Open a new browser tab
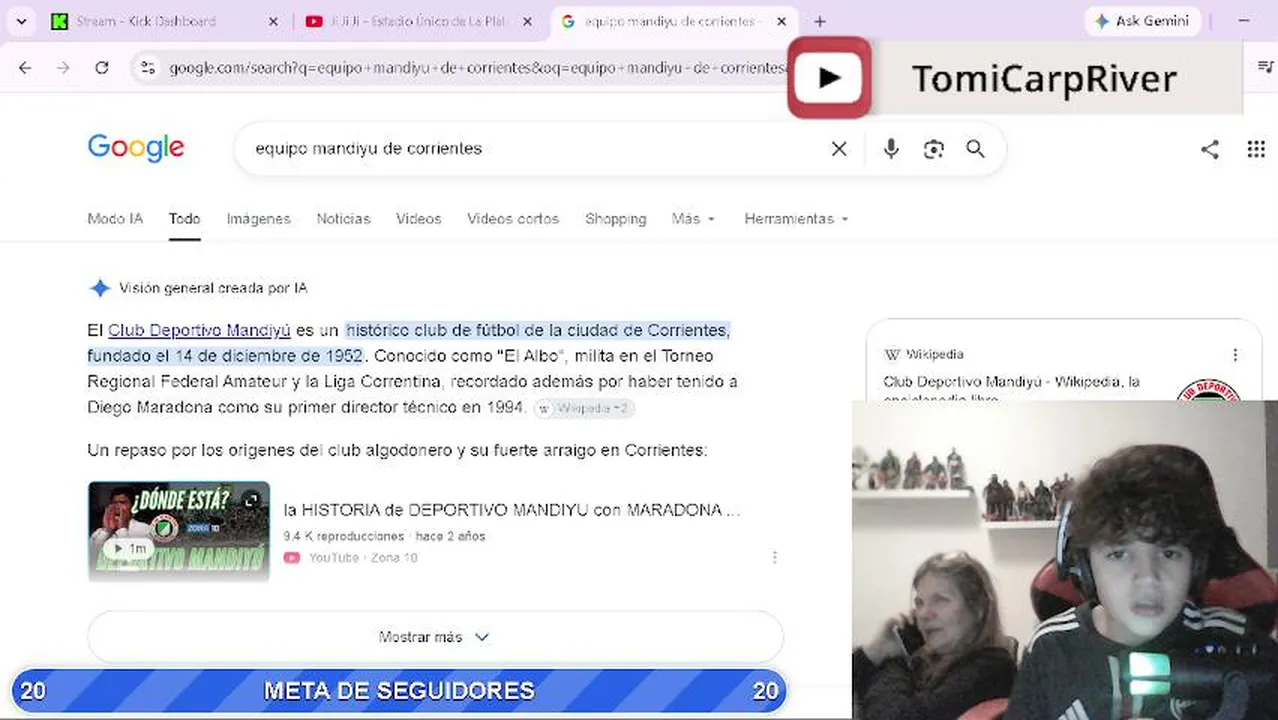 pyautogui.click(x=820, y=21)
